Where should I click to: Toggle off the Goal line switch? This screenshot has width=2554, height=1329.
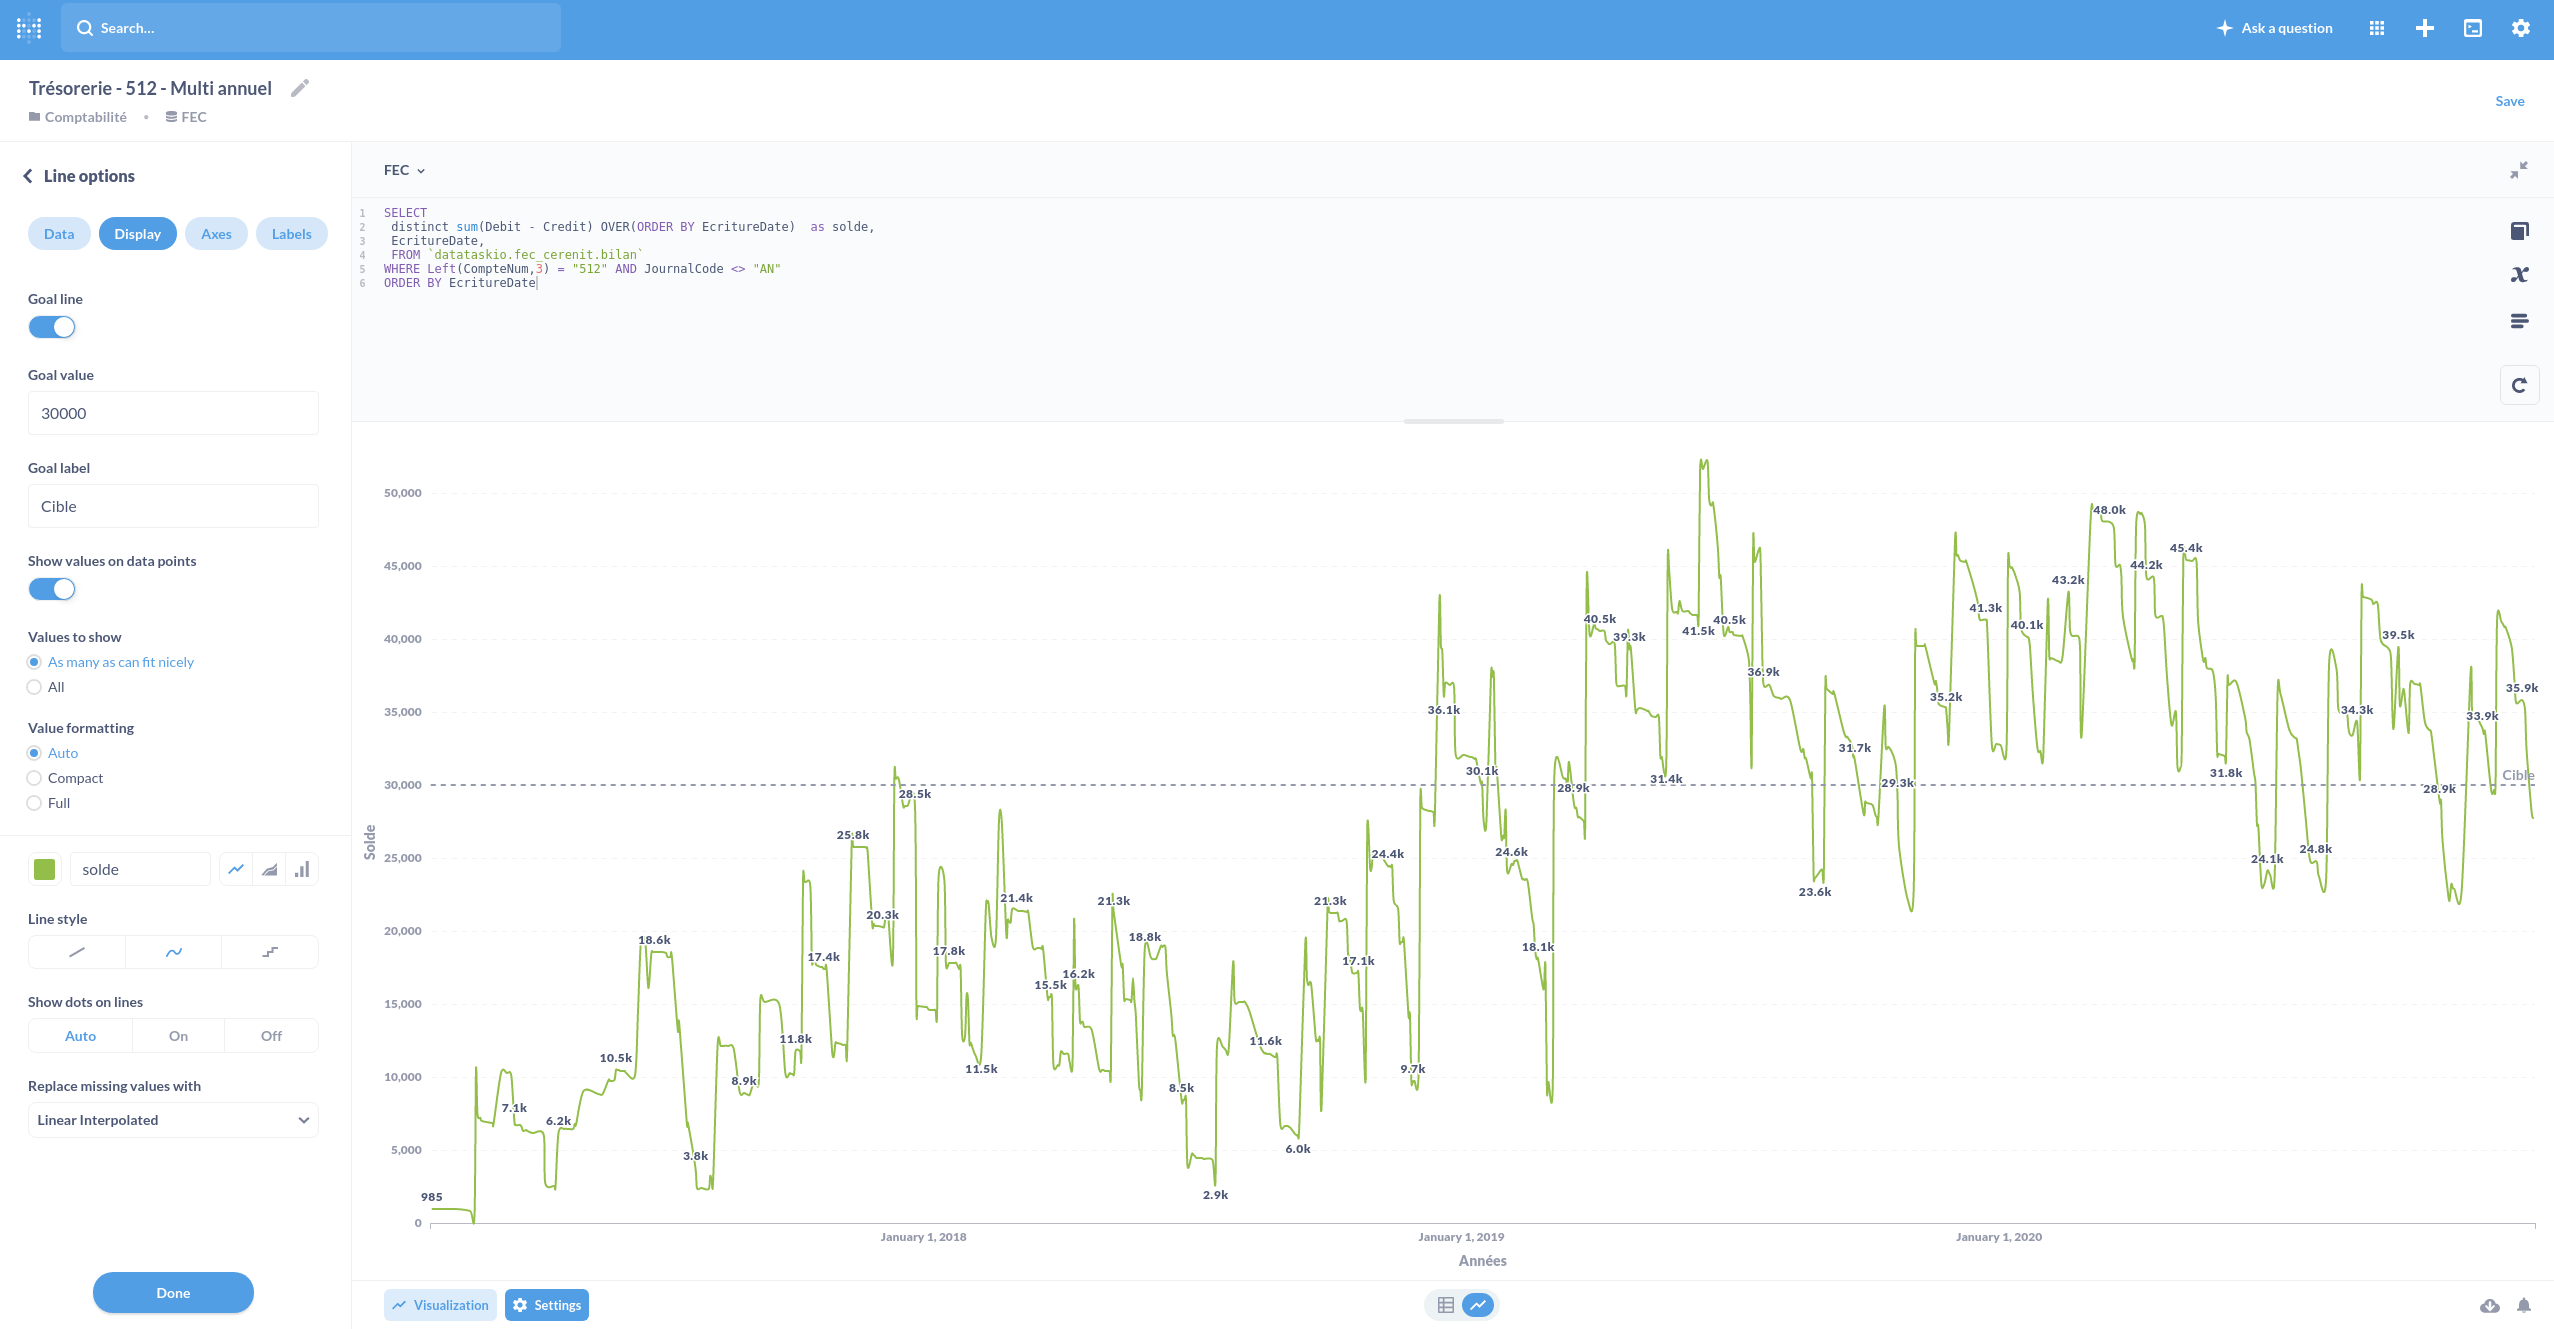pyautogui.click(x=52, y=327)
